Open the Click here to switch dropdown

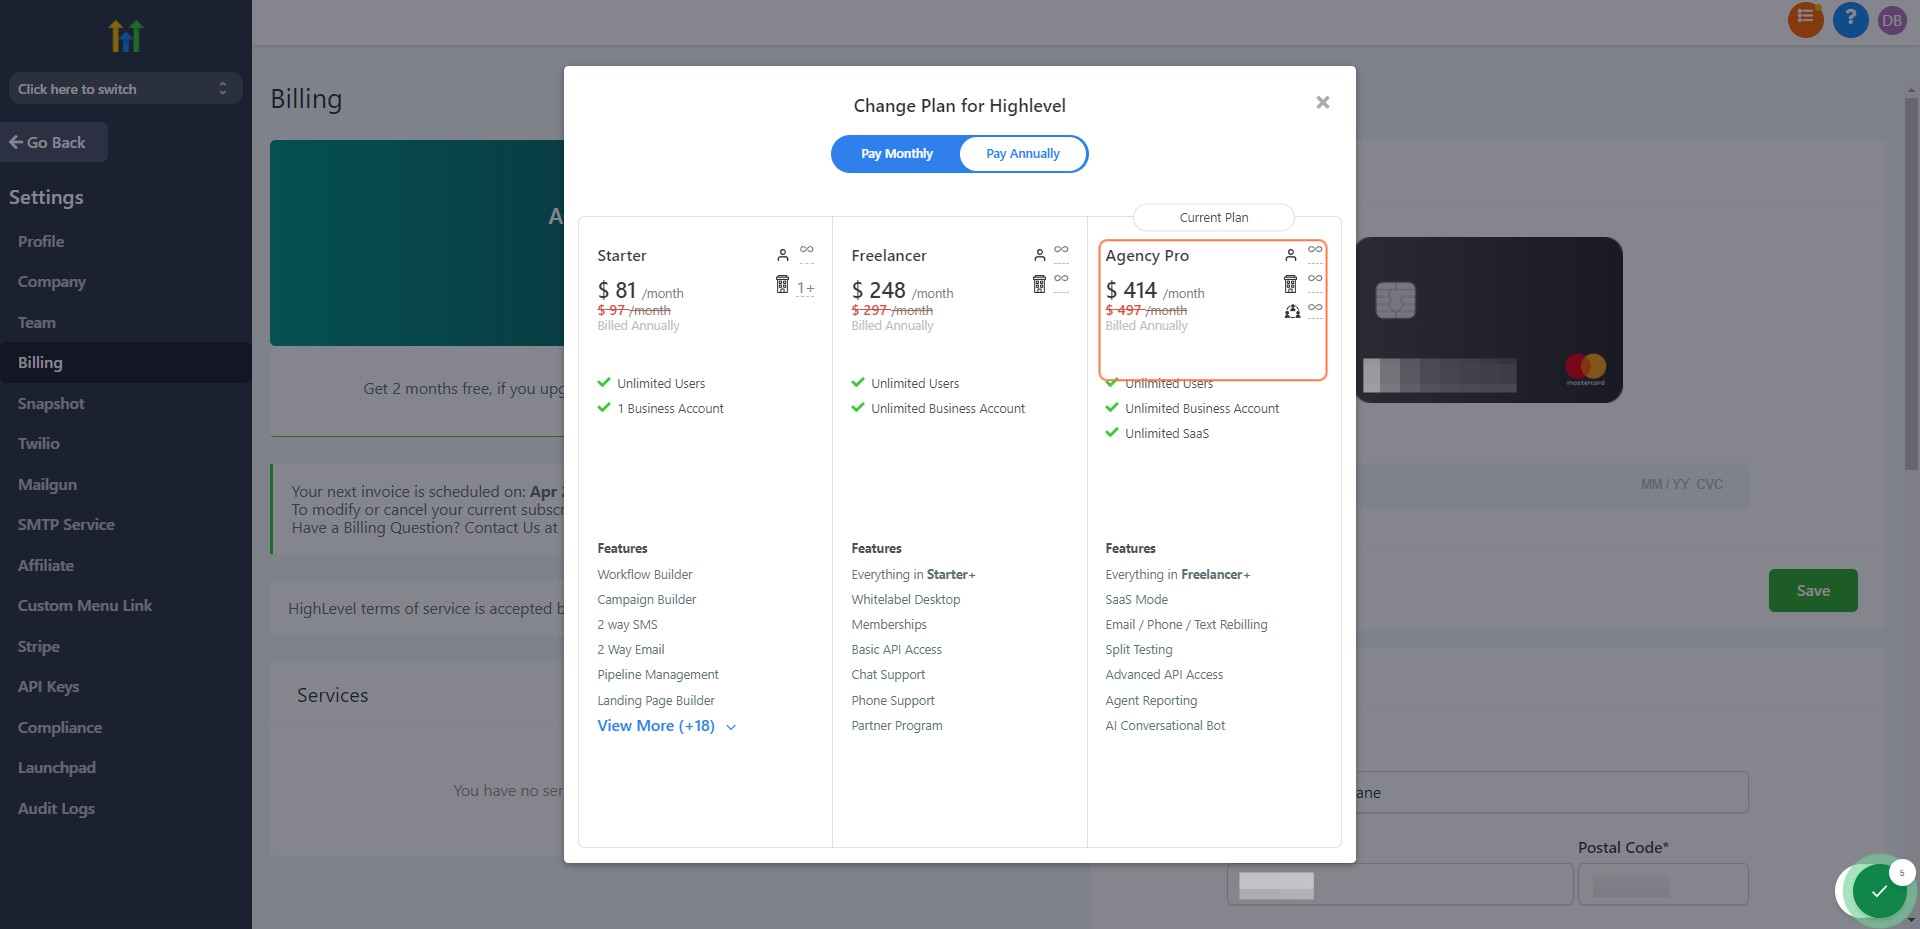click(125, 89)
